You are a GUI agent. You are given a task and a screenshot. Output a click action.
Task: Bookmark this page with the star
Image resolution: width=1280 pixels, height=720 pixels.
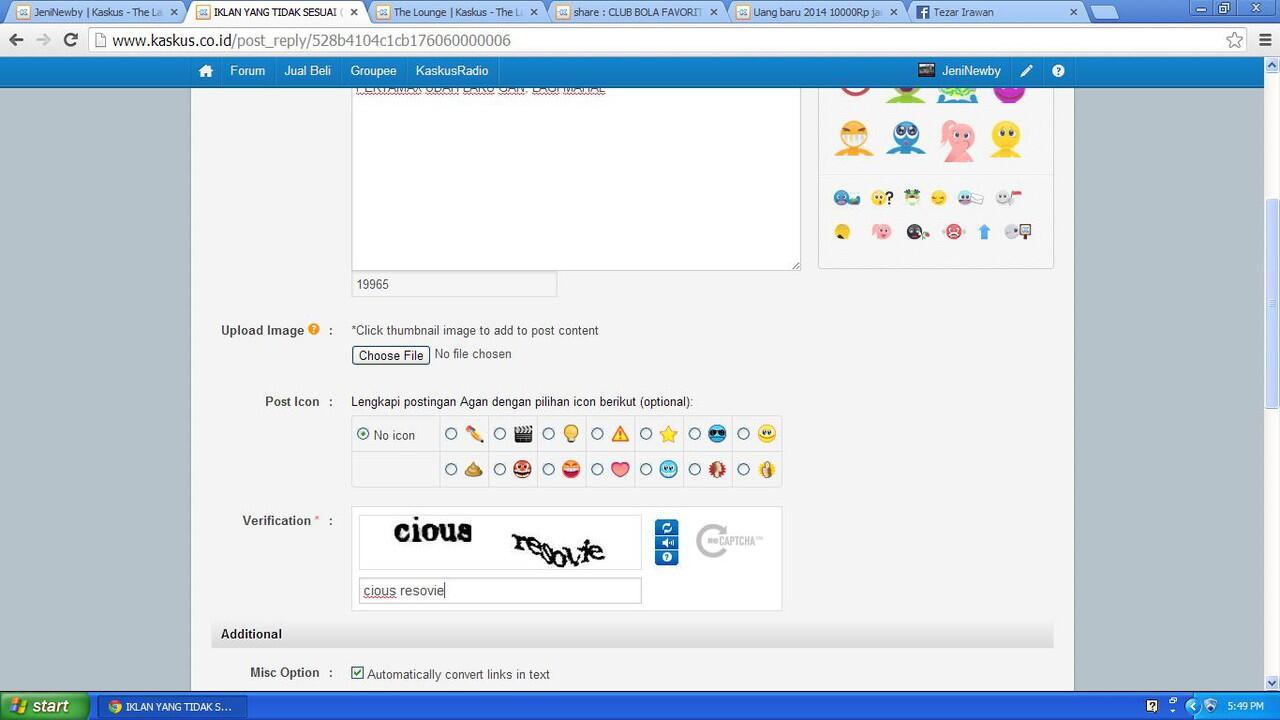tap(1235, 40)
